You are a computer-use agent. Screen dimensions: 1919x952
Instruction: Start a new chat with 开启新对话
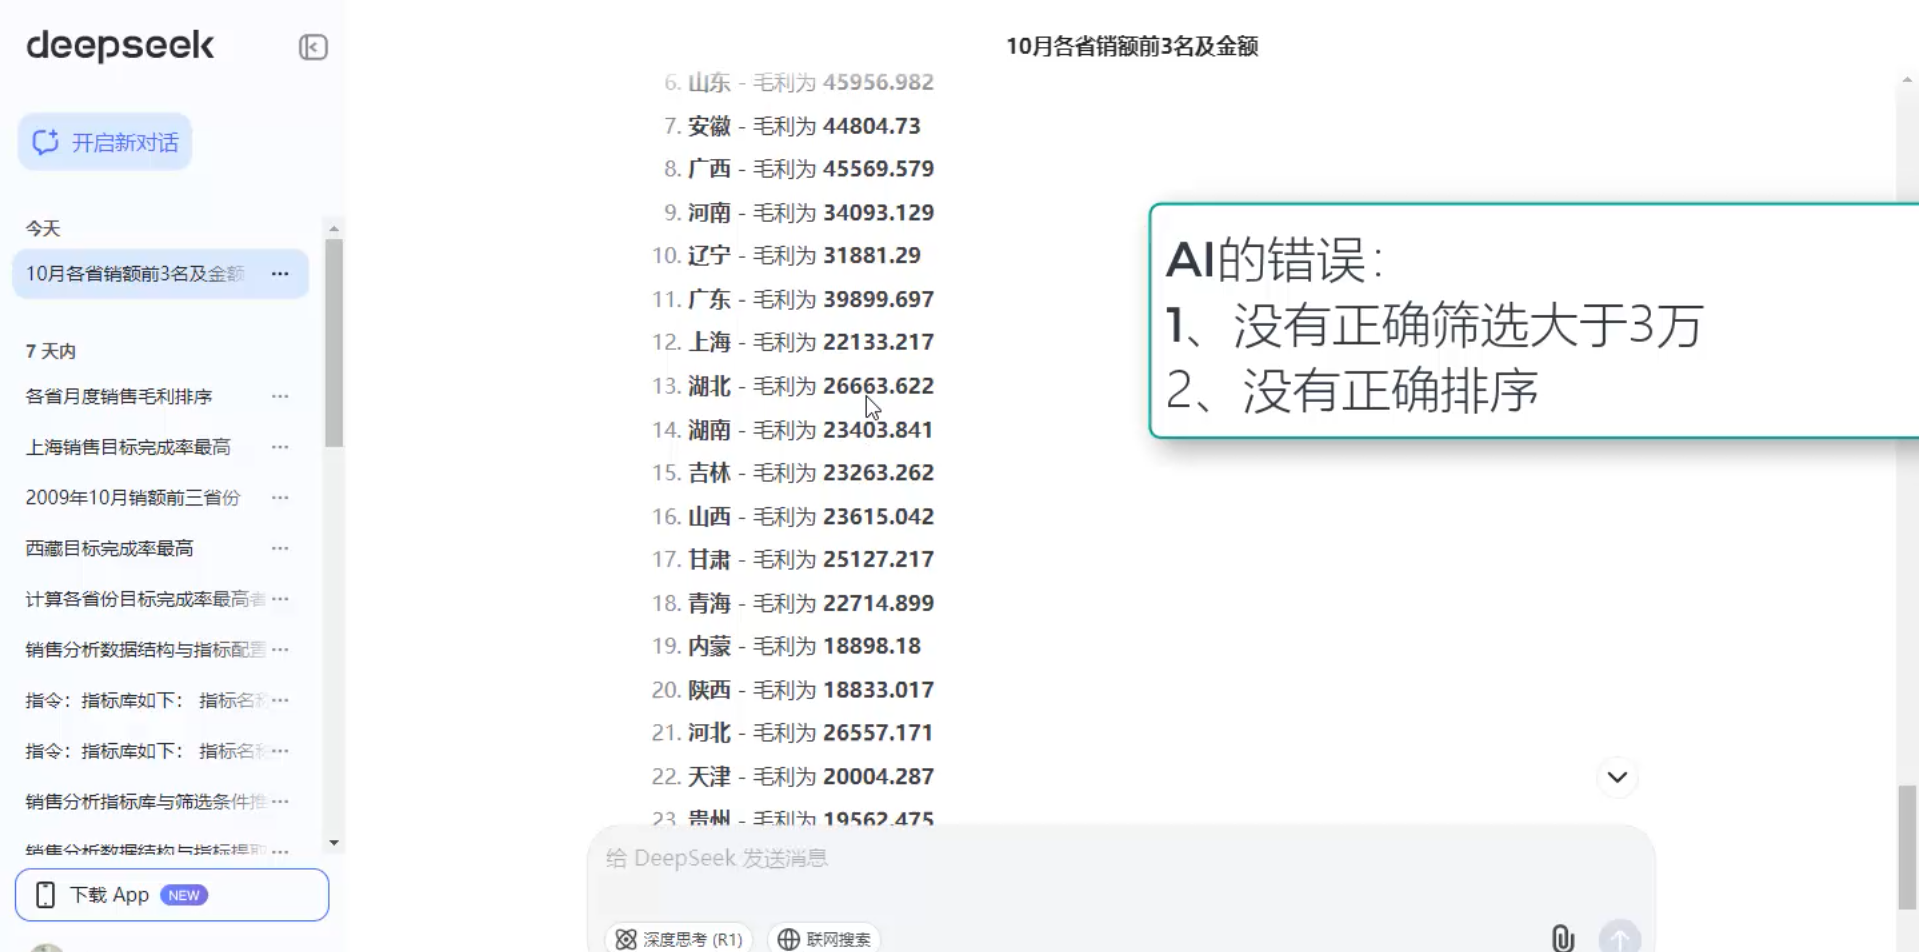[x=105, y=142]
